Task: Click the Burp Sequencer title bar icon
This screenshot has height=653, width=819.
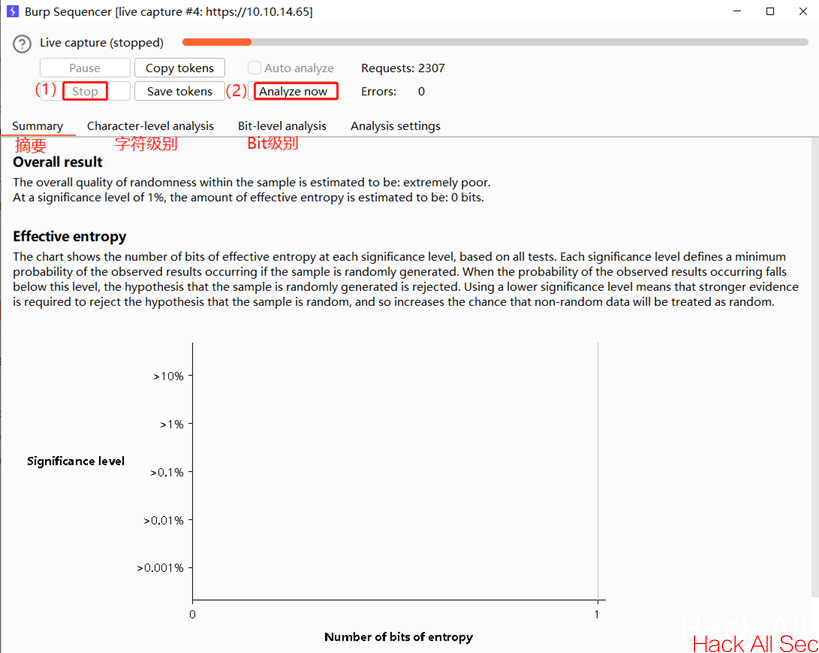Action: tap(13, 11)
